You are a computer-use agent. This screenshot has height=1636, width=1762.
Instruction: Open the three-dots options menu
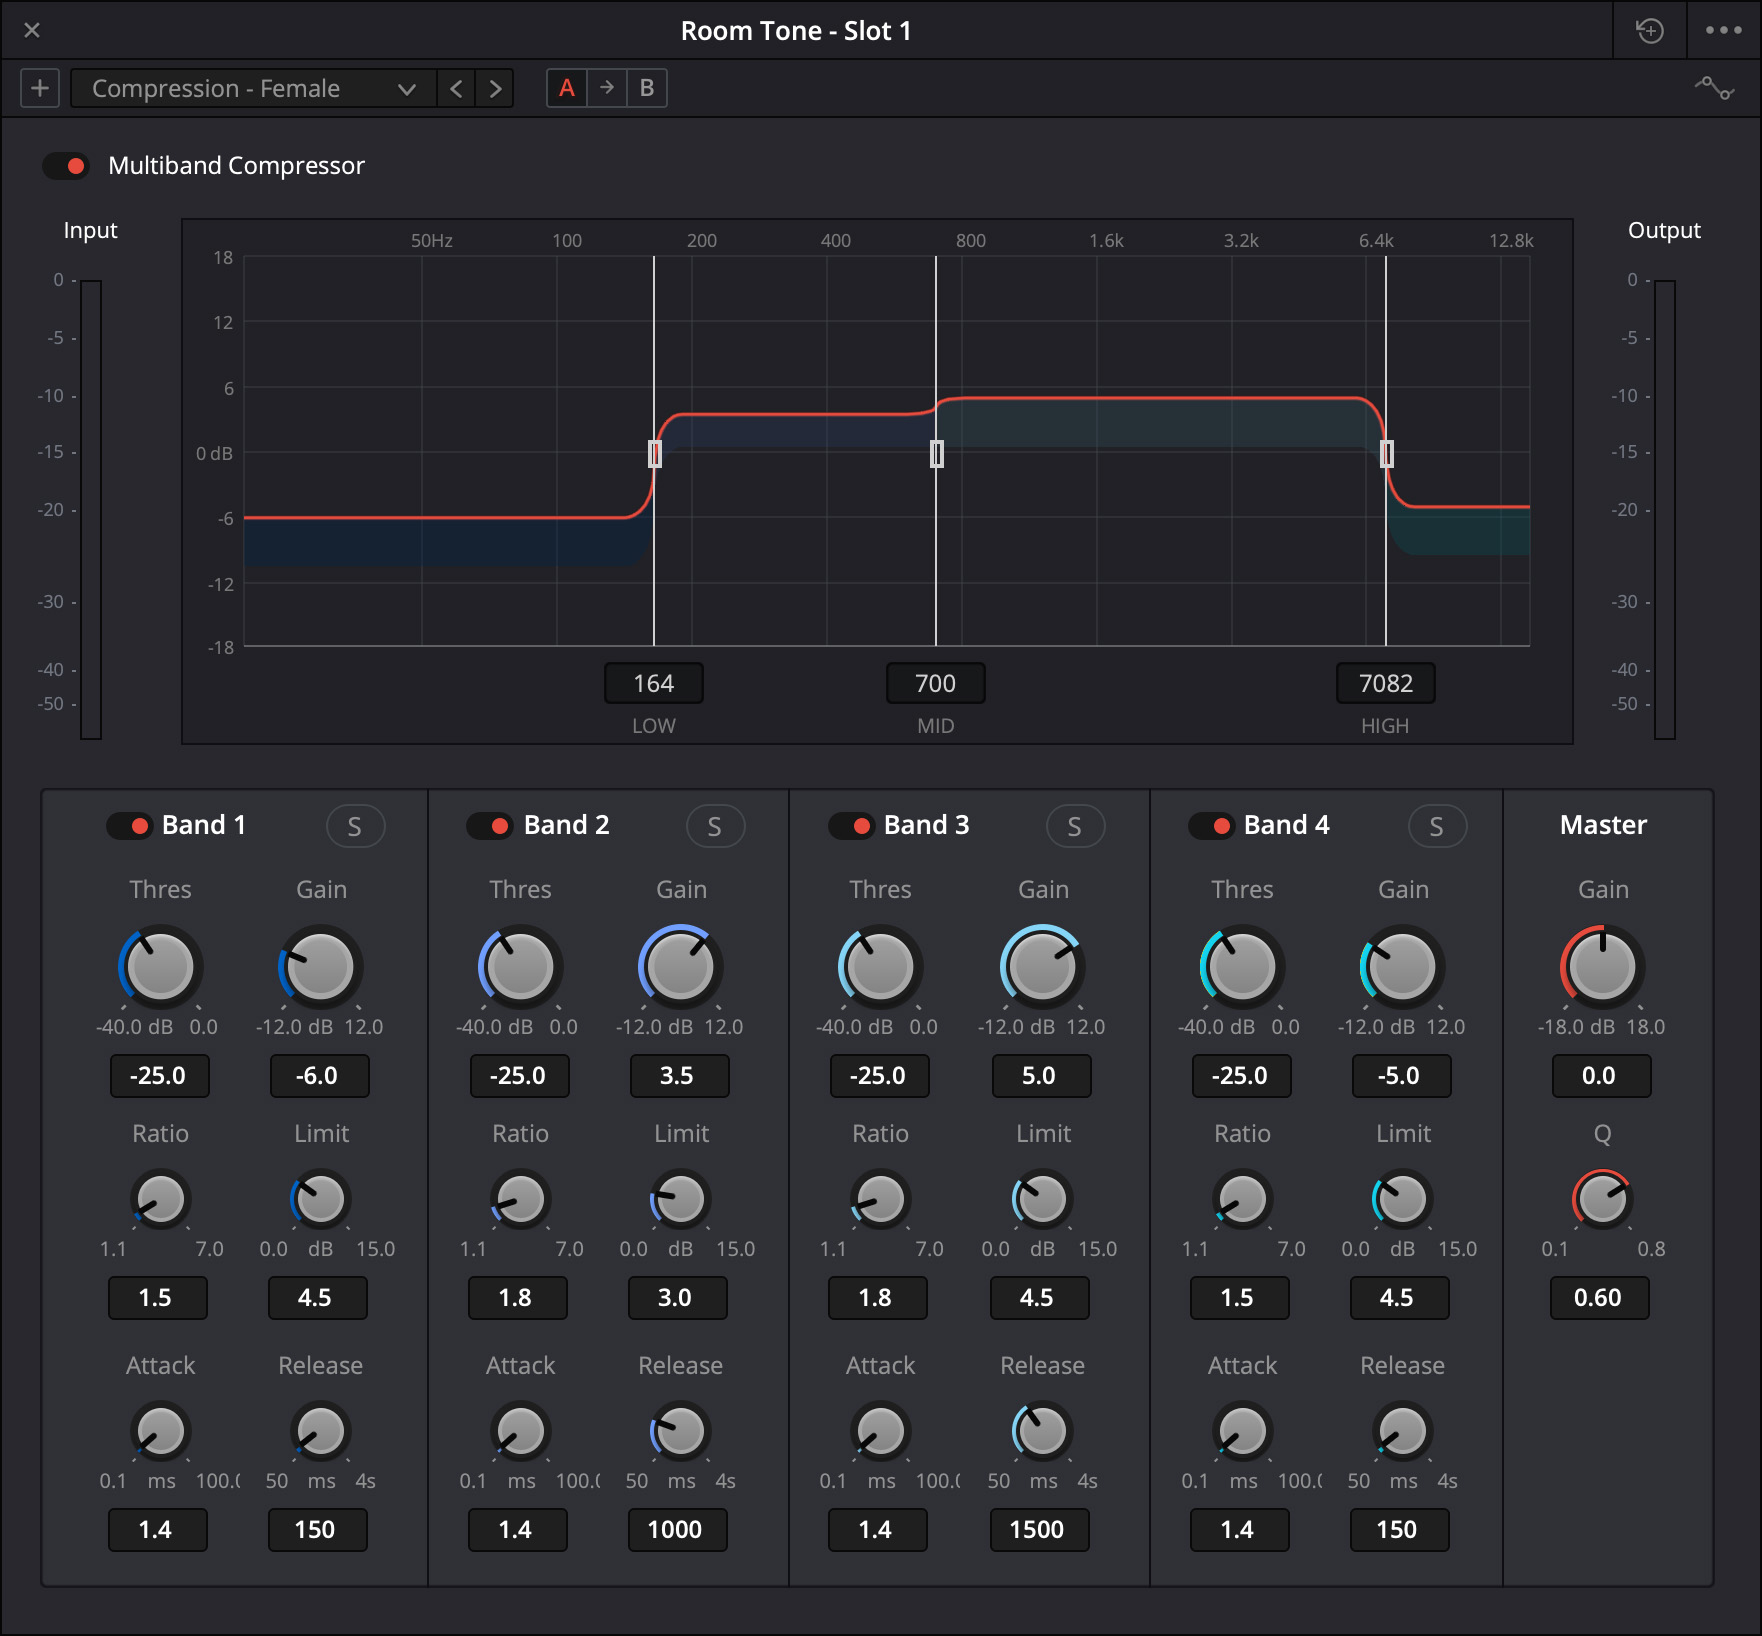[x=1723, y=31]
